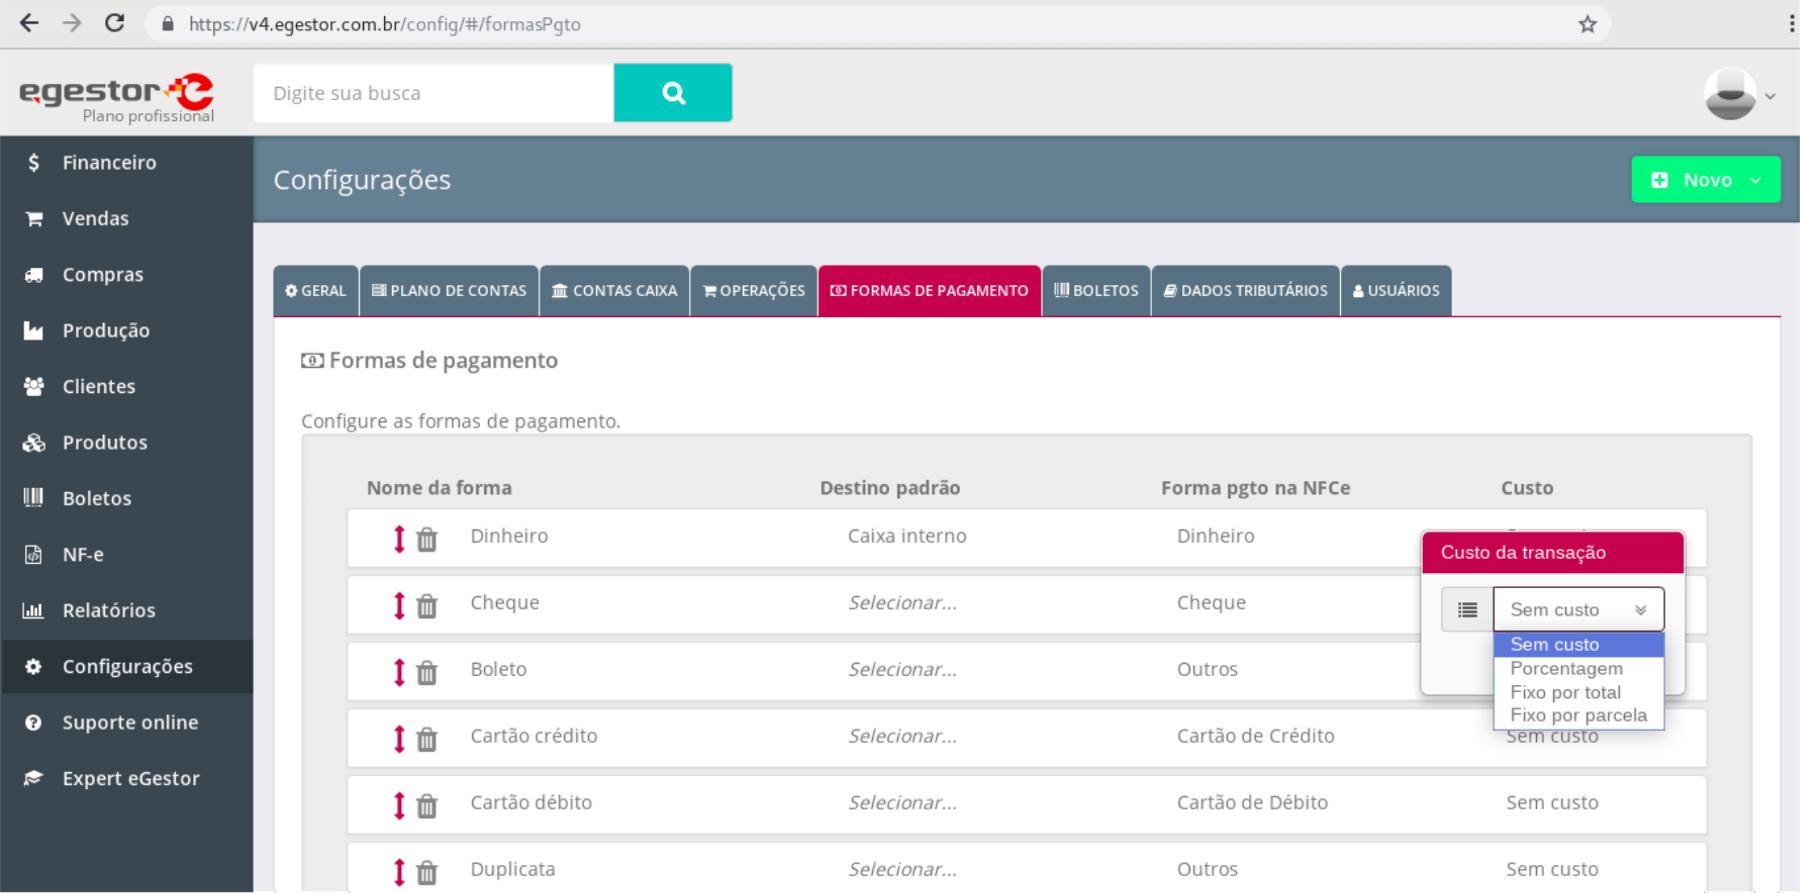This screenshot has height=893, width=1800.
Task: Focus the Digite sua busca field
Action: coord(434,93)
